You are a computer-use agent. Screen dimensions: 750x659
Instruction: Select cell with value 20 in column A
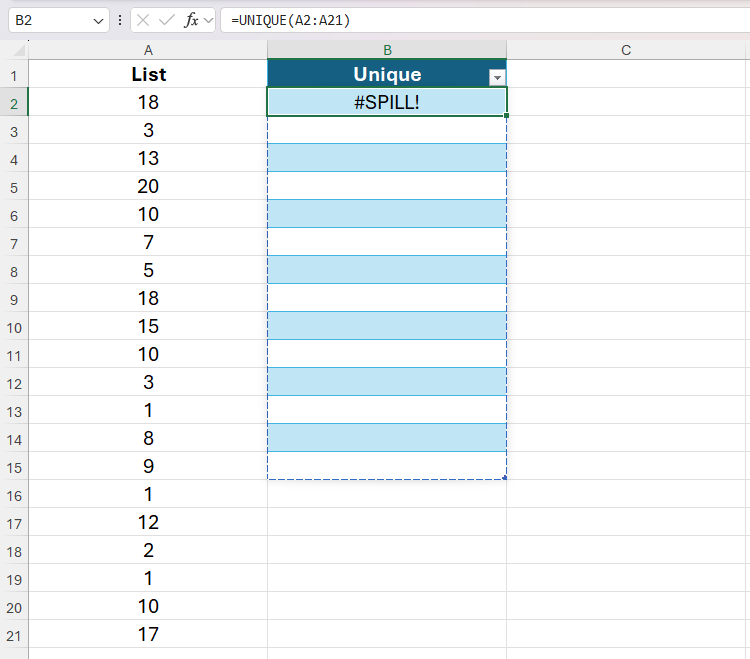(148, 186)
